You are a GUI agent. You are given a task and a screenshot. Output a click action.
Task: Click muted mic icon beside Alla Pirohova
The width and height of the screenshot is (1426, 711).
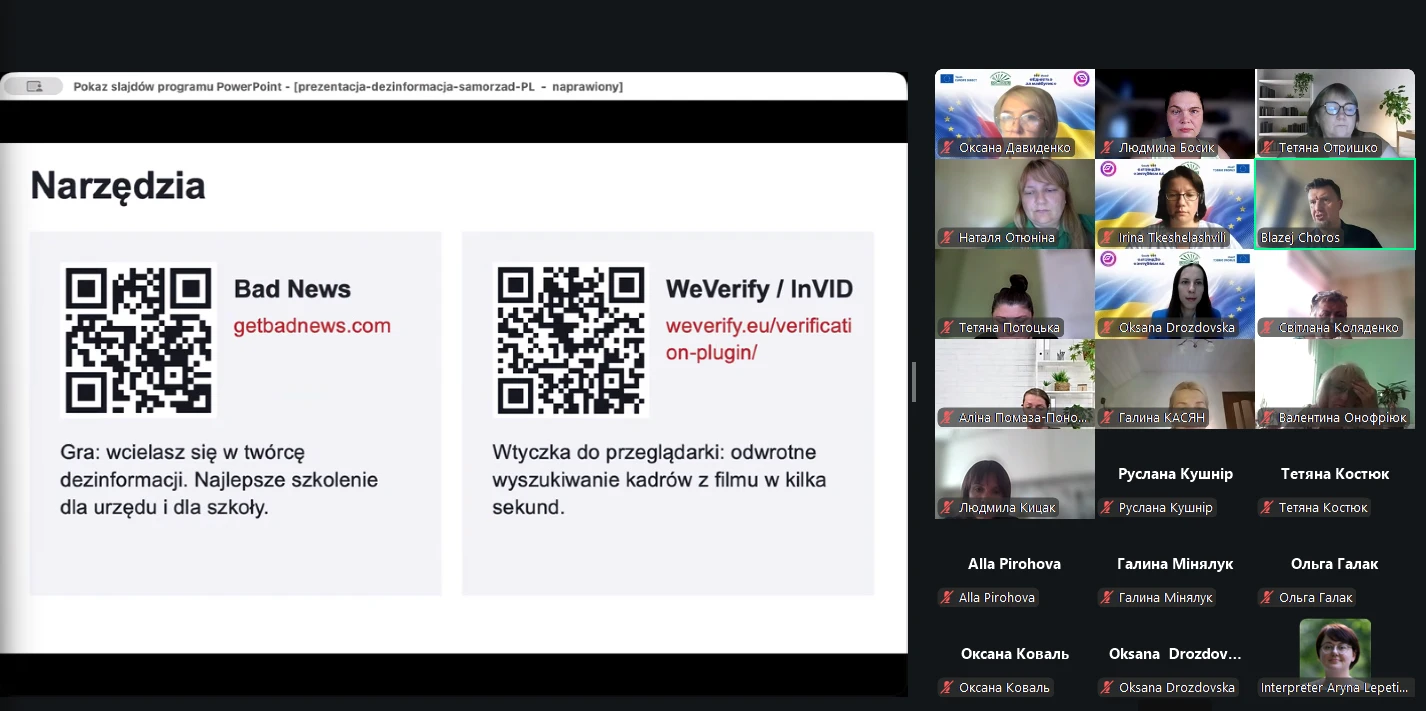tap(947, 598)
